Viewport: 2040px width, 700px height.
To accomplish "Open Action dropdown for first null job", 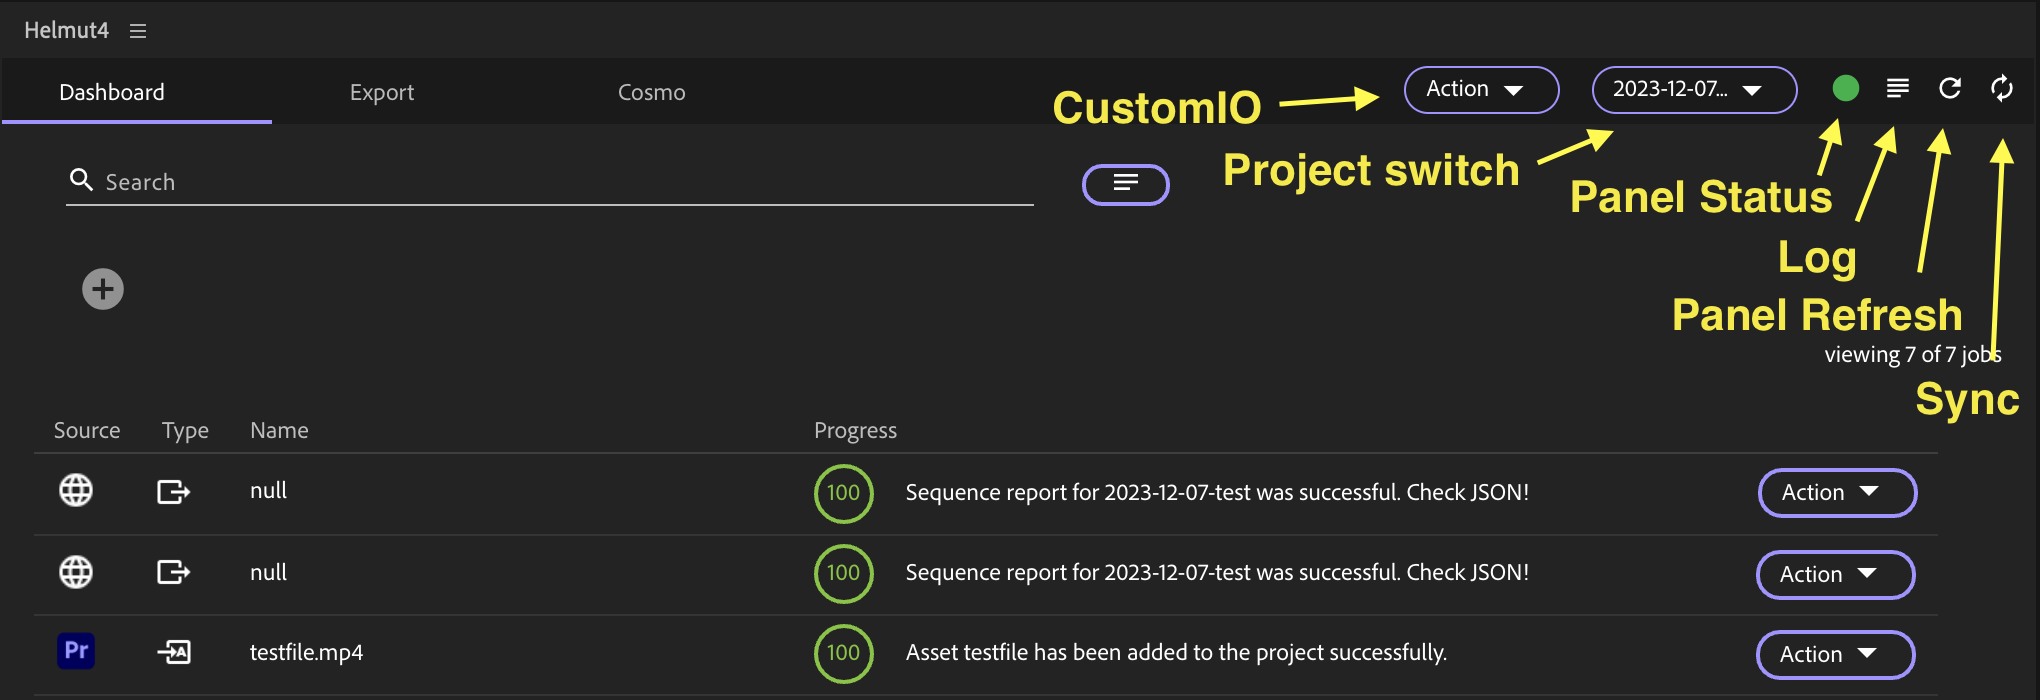I will tap(1836, 493).
